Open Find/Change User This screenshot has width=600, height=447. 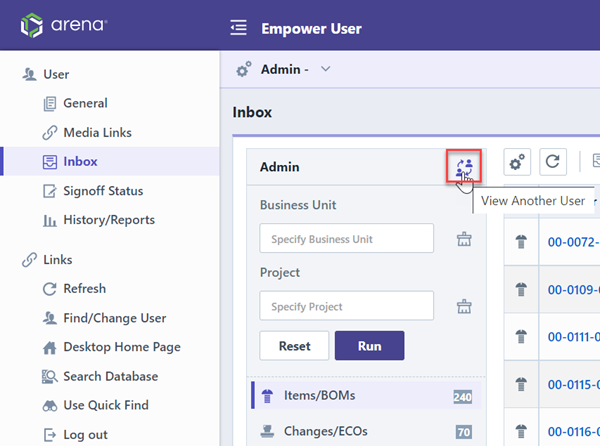click(114, 318)
